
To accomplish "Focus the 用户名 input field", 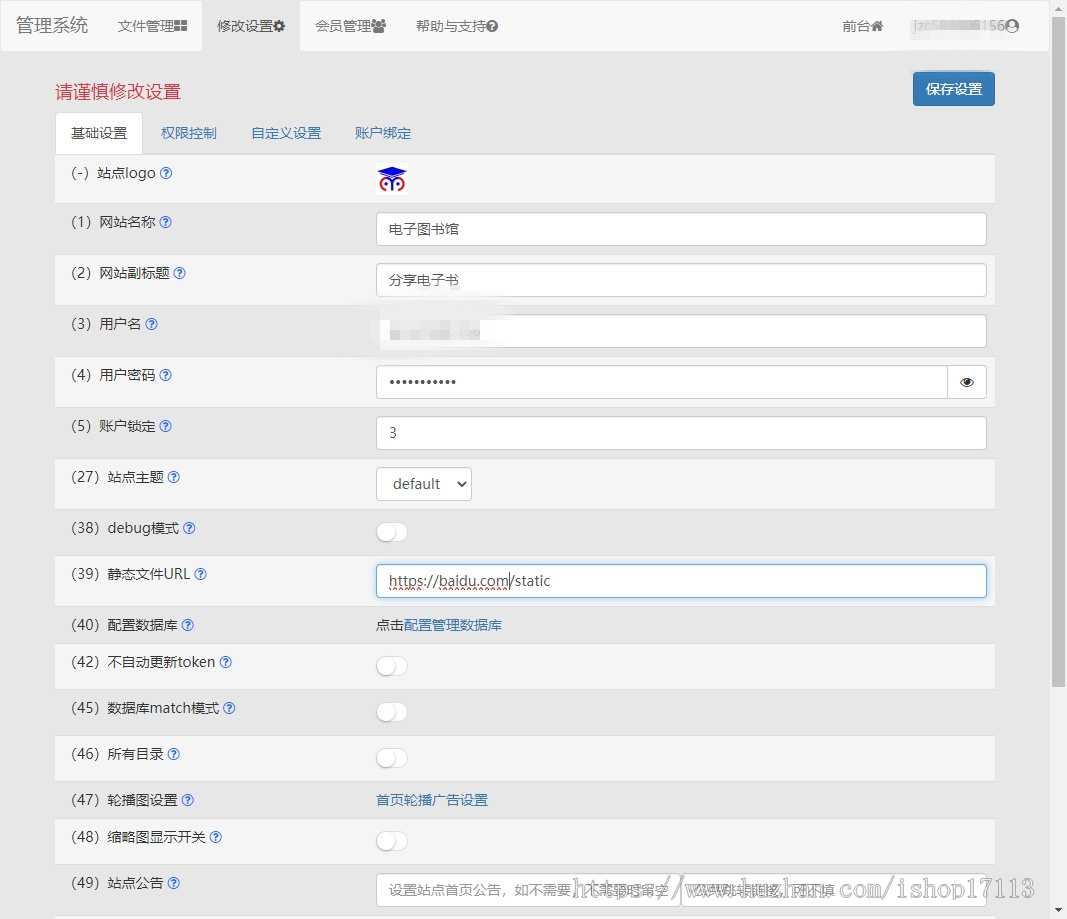I will point(681,331).
